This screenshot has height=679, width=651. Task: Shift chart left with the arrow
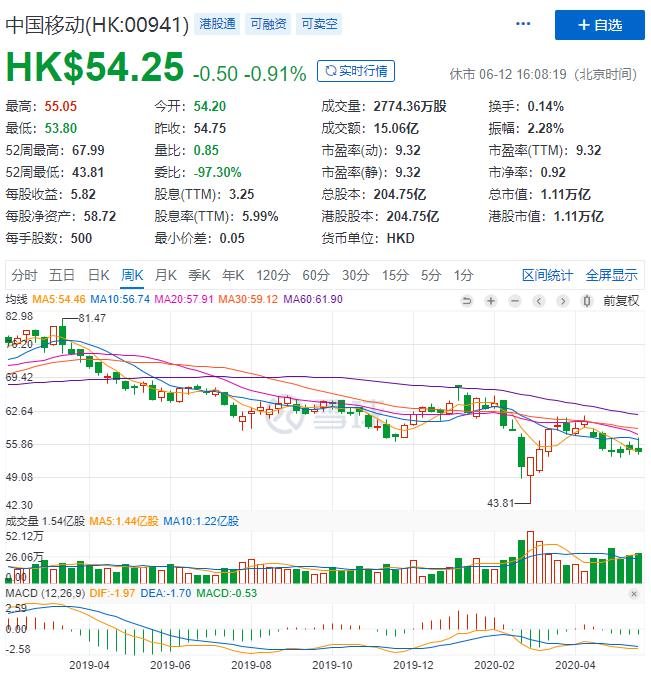pyautogui.click(x=539, y=301)
